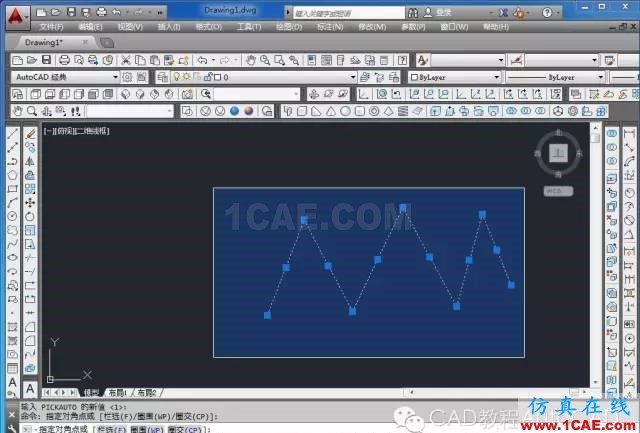
Task: Select the Mirror modify tool
Action: pyautogui.click(x=30, y=161)
